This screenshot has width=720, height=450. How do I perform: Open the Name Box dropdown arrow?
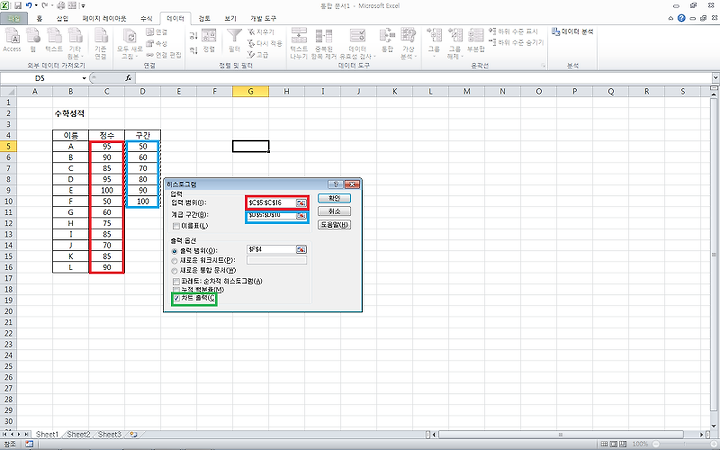84,78
